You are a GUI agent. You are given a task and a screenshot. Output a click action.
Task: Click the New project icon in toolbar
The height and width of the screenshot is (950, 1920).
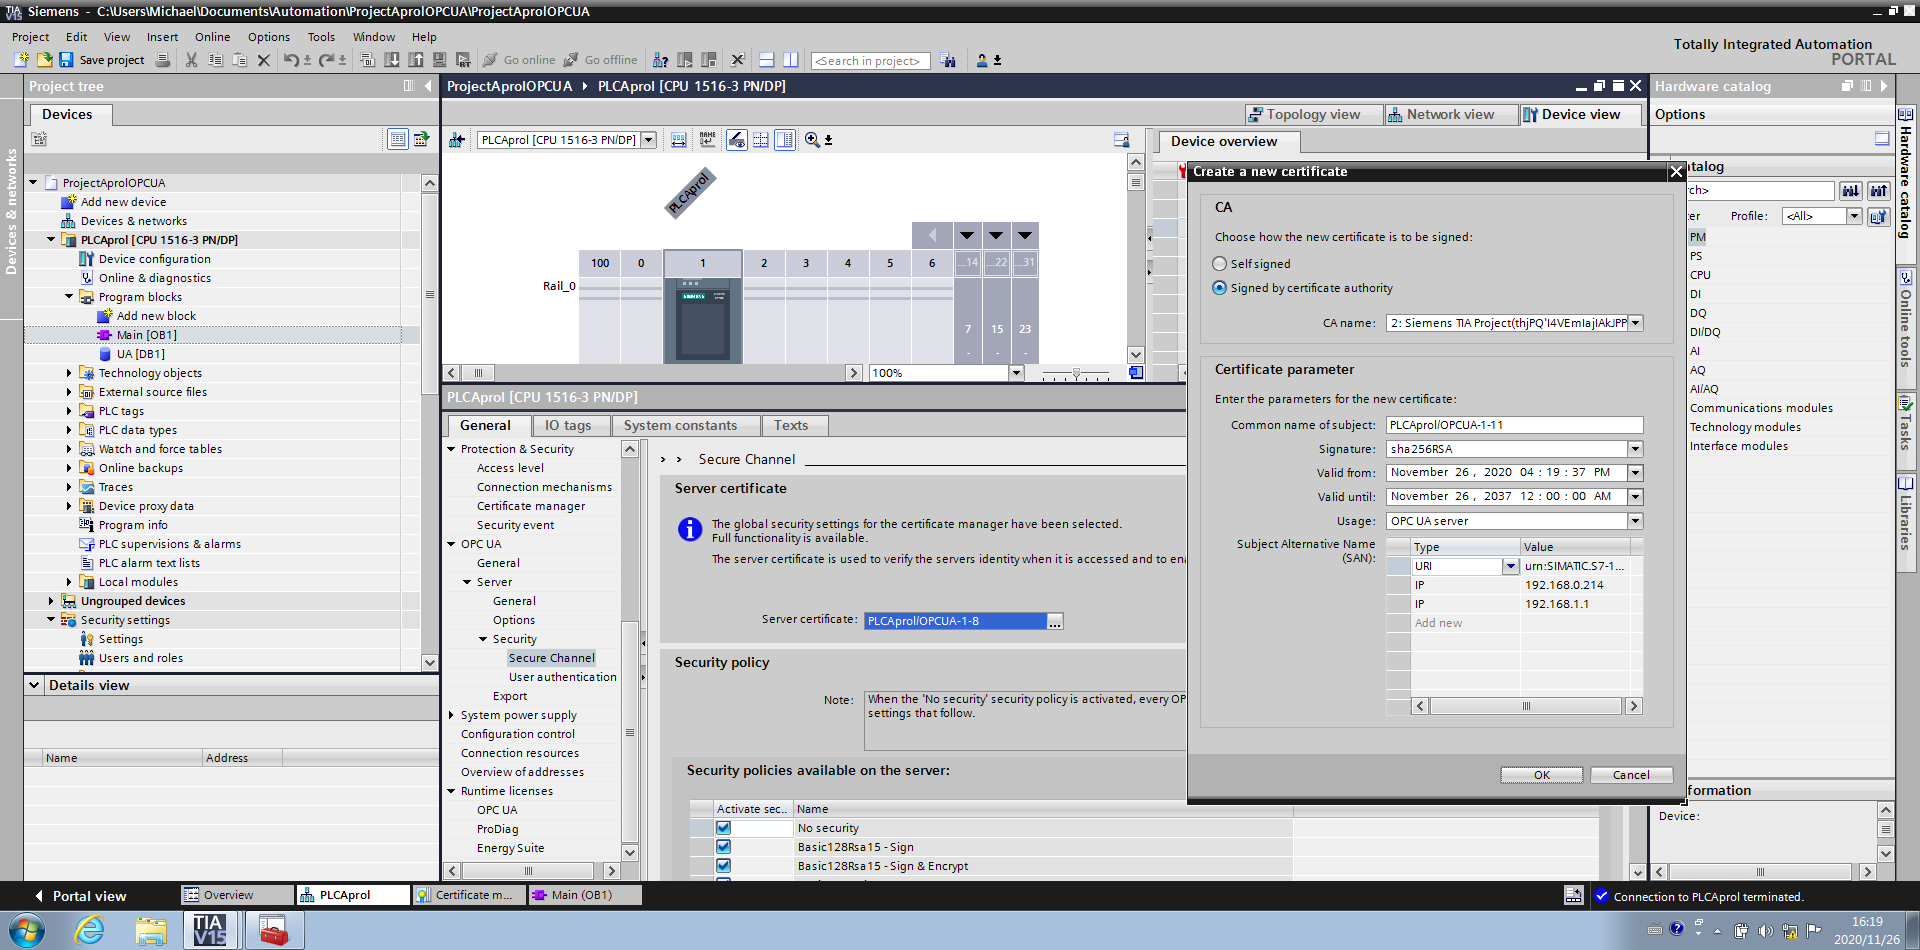[21, 60]
